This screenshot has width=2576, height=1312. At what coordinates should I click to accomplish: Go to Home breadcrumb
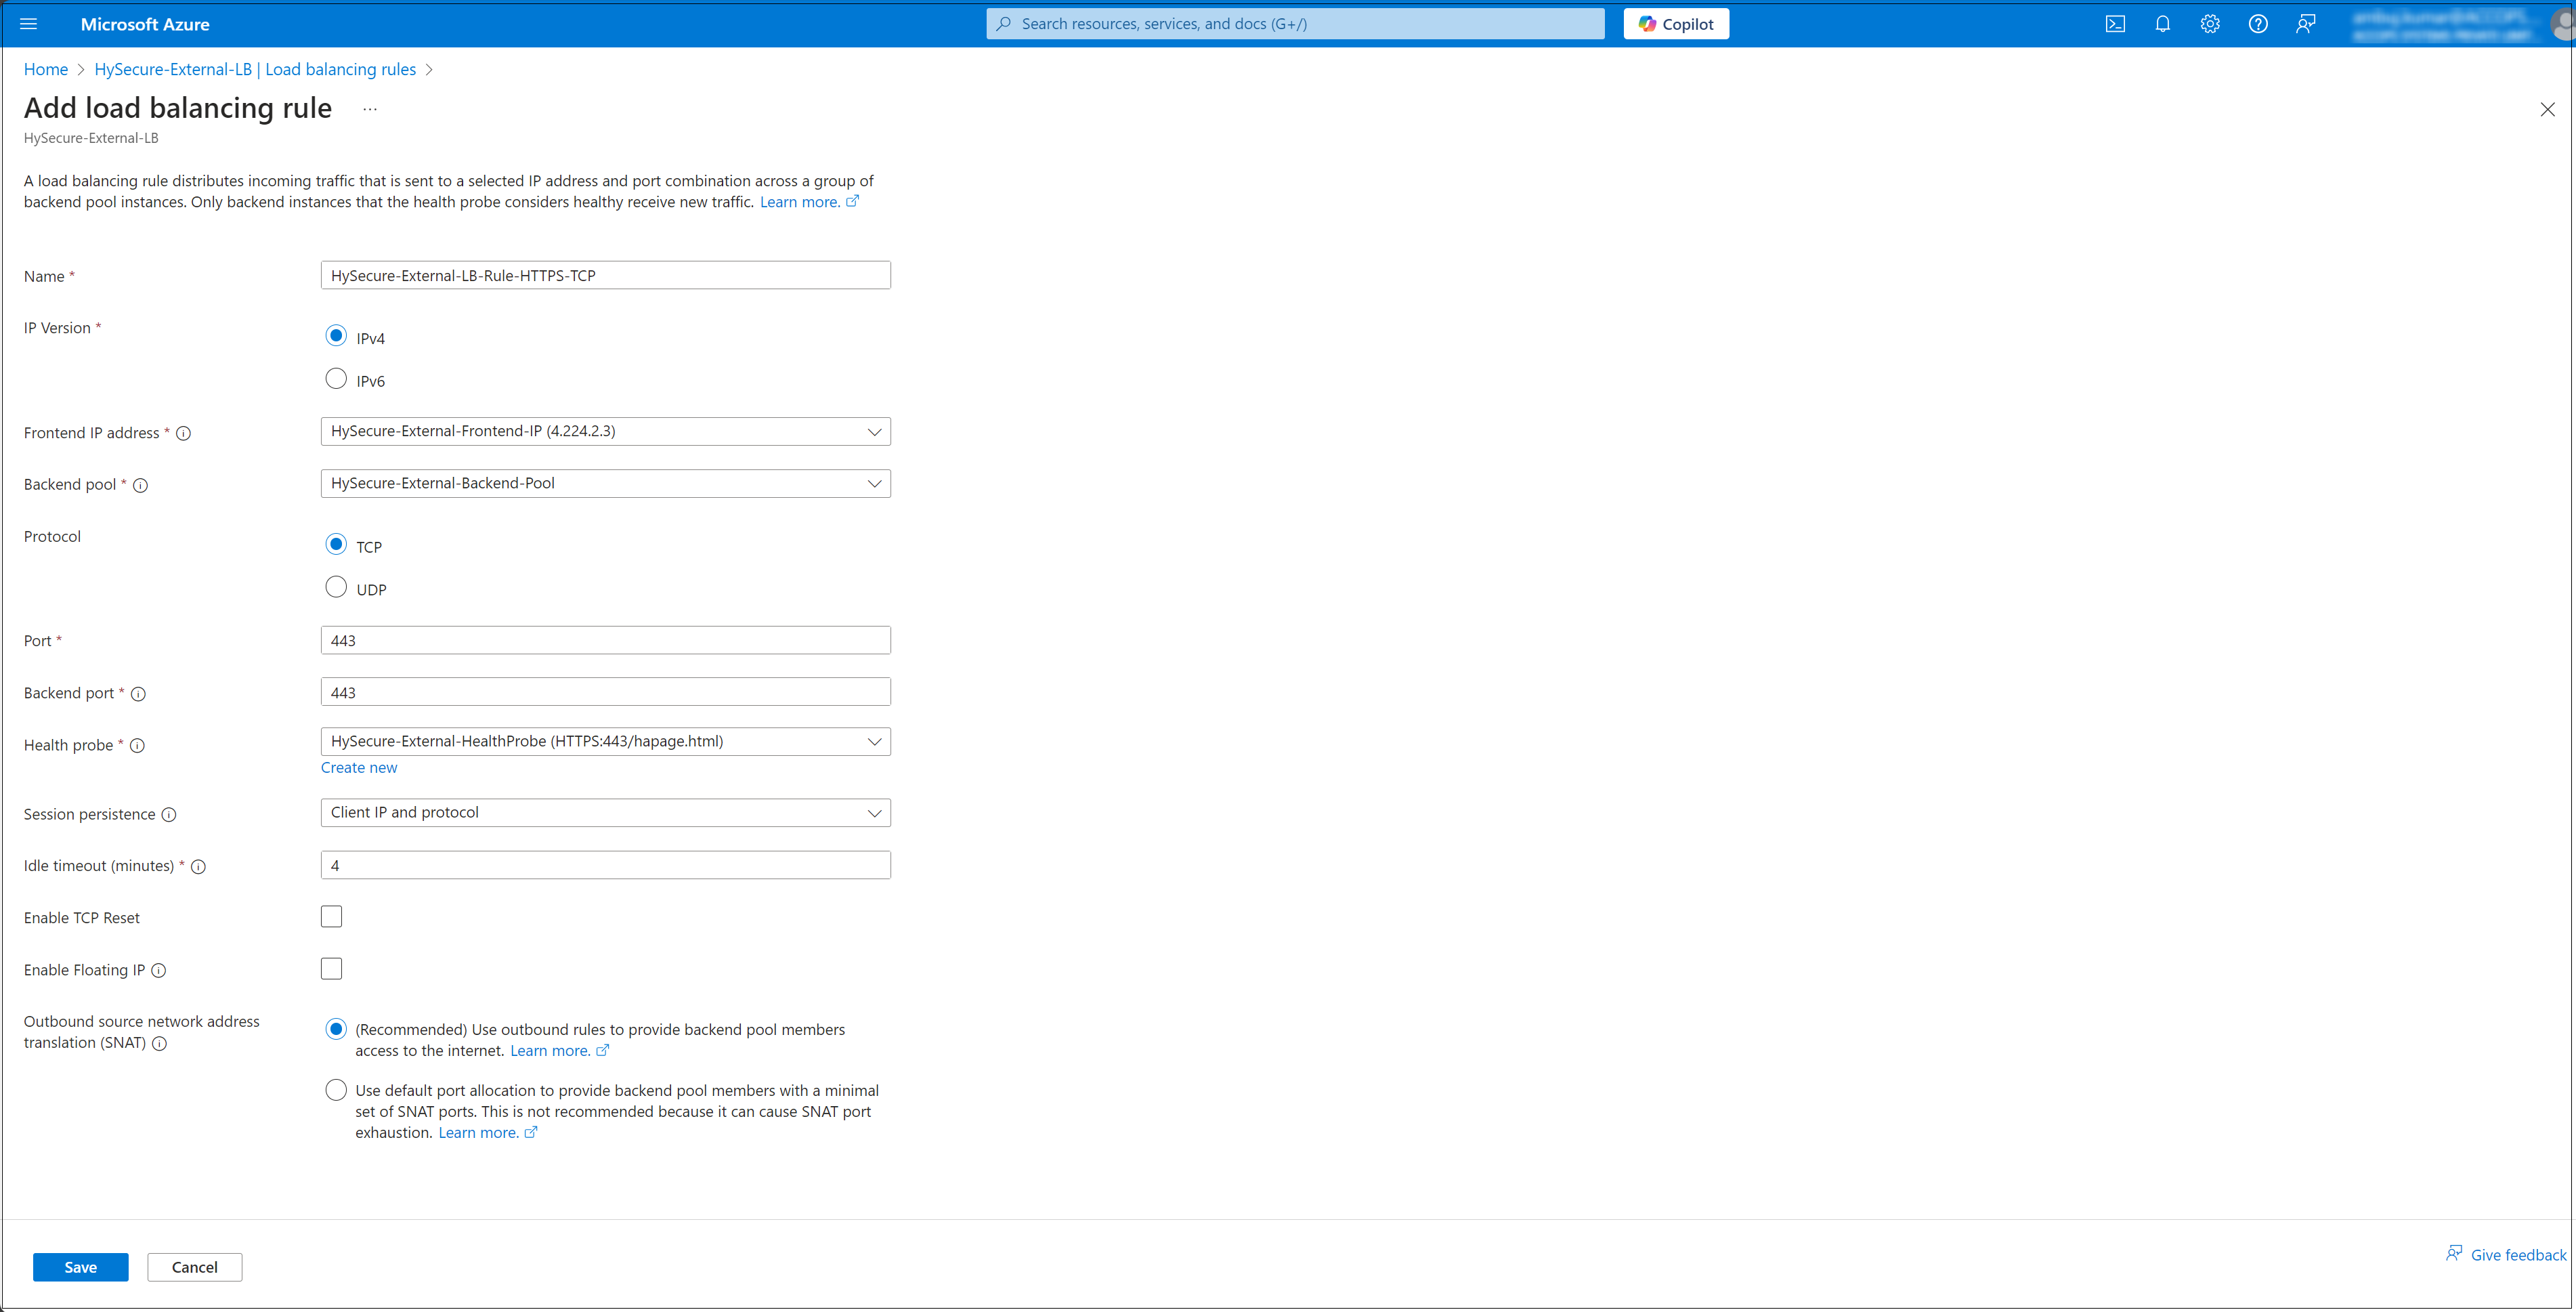coord(46,69)
